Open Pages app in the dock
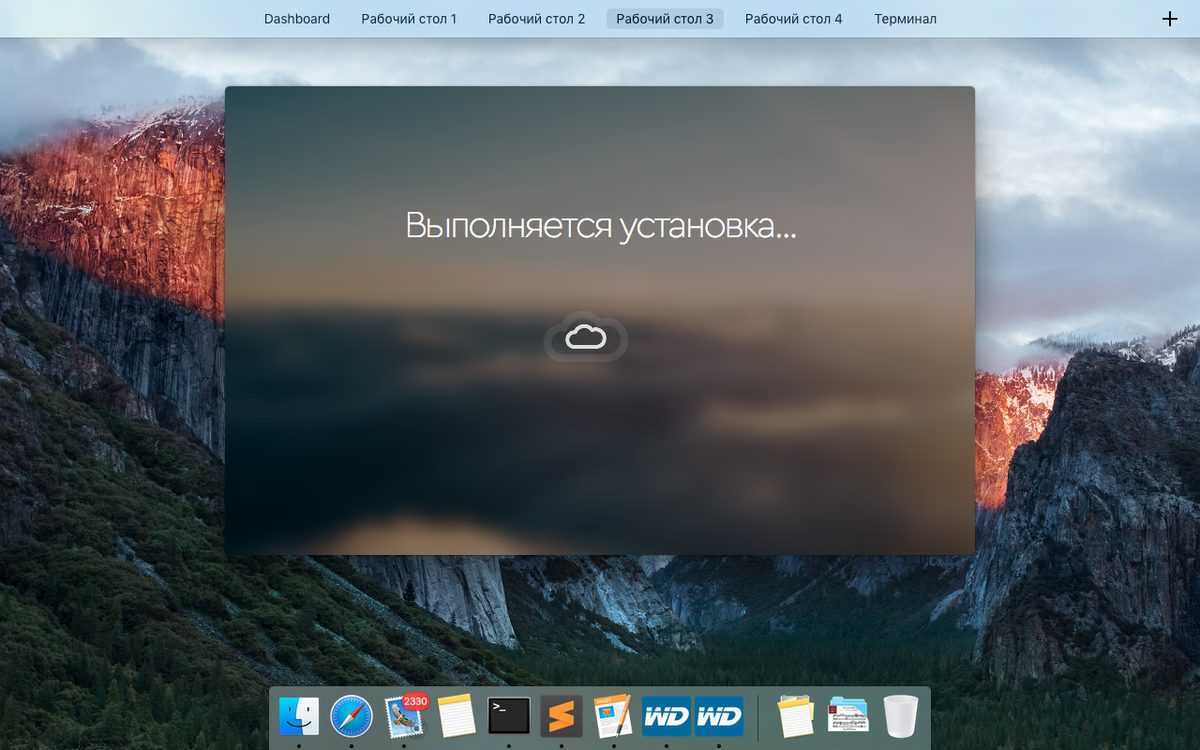The height and width of the screenshot is (750, 1200). [613, 716]
